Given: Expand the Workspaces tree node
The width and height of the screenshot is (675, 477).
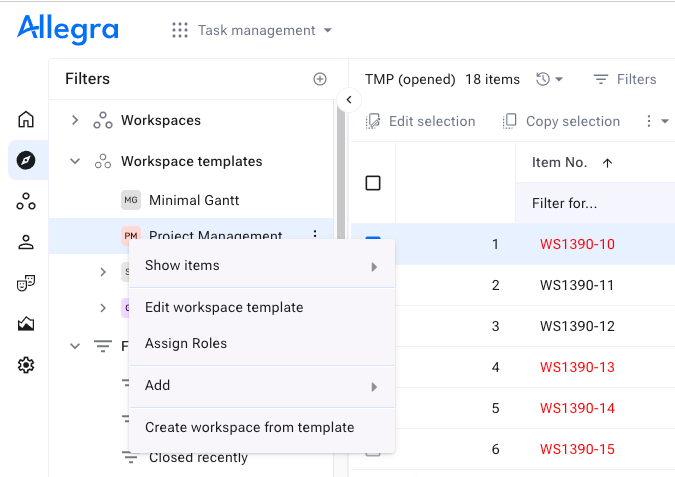Looking at the screenshot, I should 75,120.
